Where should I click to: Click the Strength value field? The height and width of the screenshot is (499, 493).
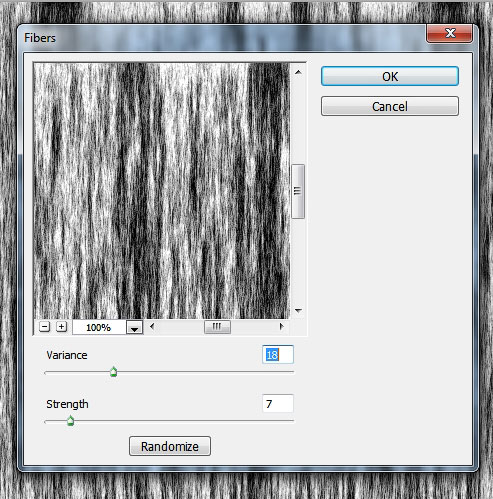tap(278, 404)
